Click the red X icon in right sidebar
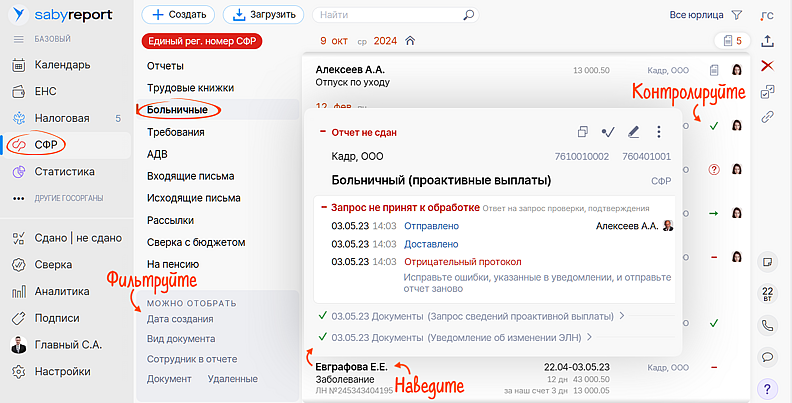Screen dimensions: 792x403 point(767,66)
